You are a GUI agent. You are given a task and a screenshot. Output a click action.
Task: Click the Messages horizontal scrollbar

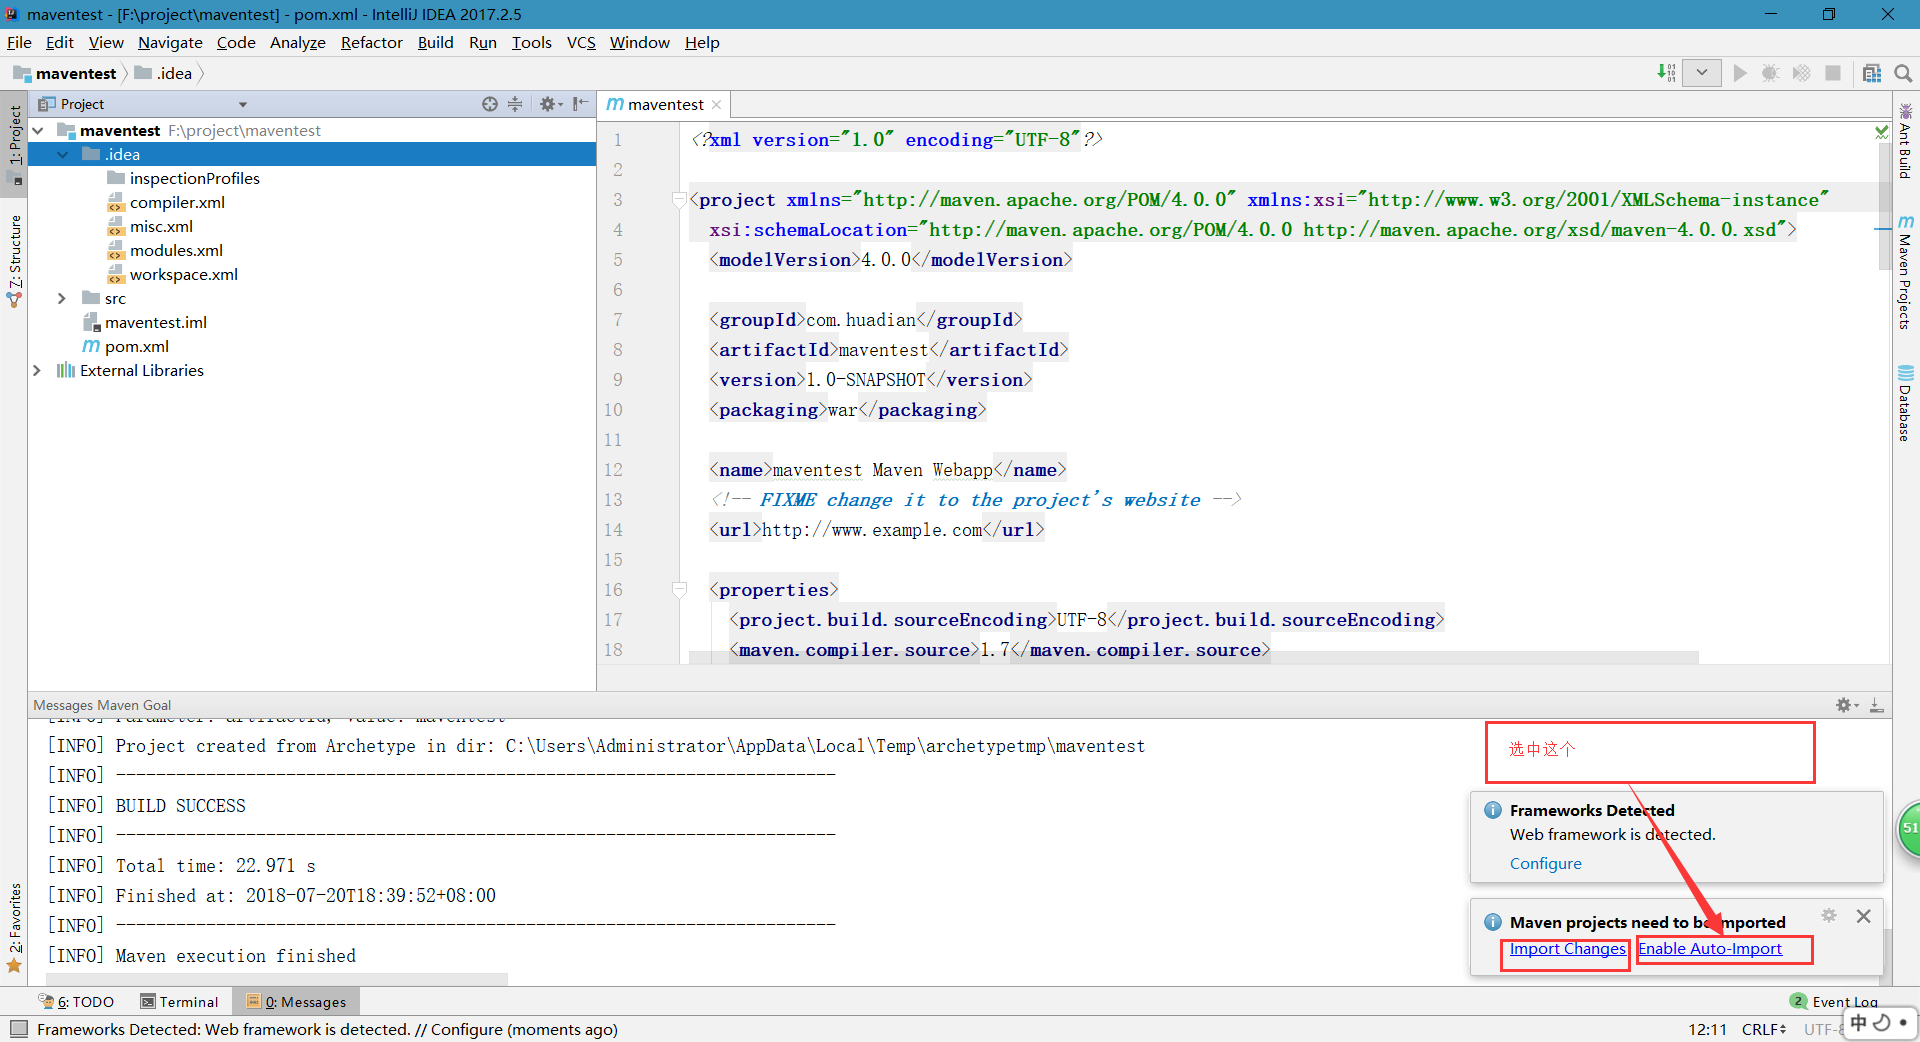coord(278,979)
